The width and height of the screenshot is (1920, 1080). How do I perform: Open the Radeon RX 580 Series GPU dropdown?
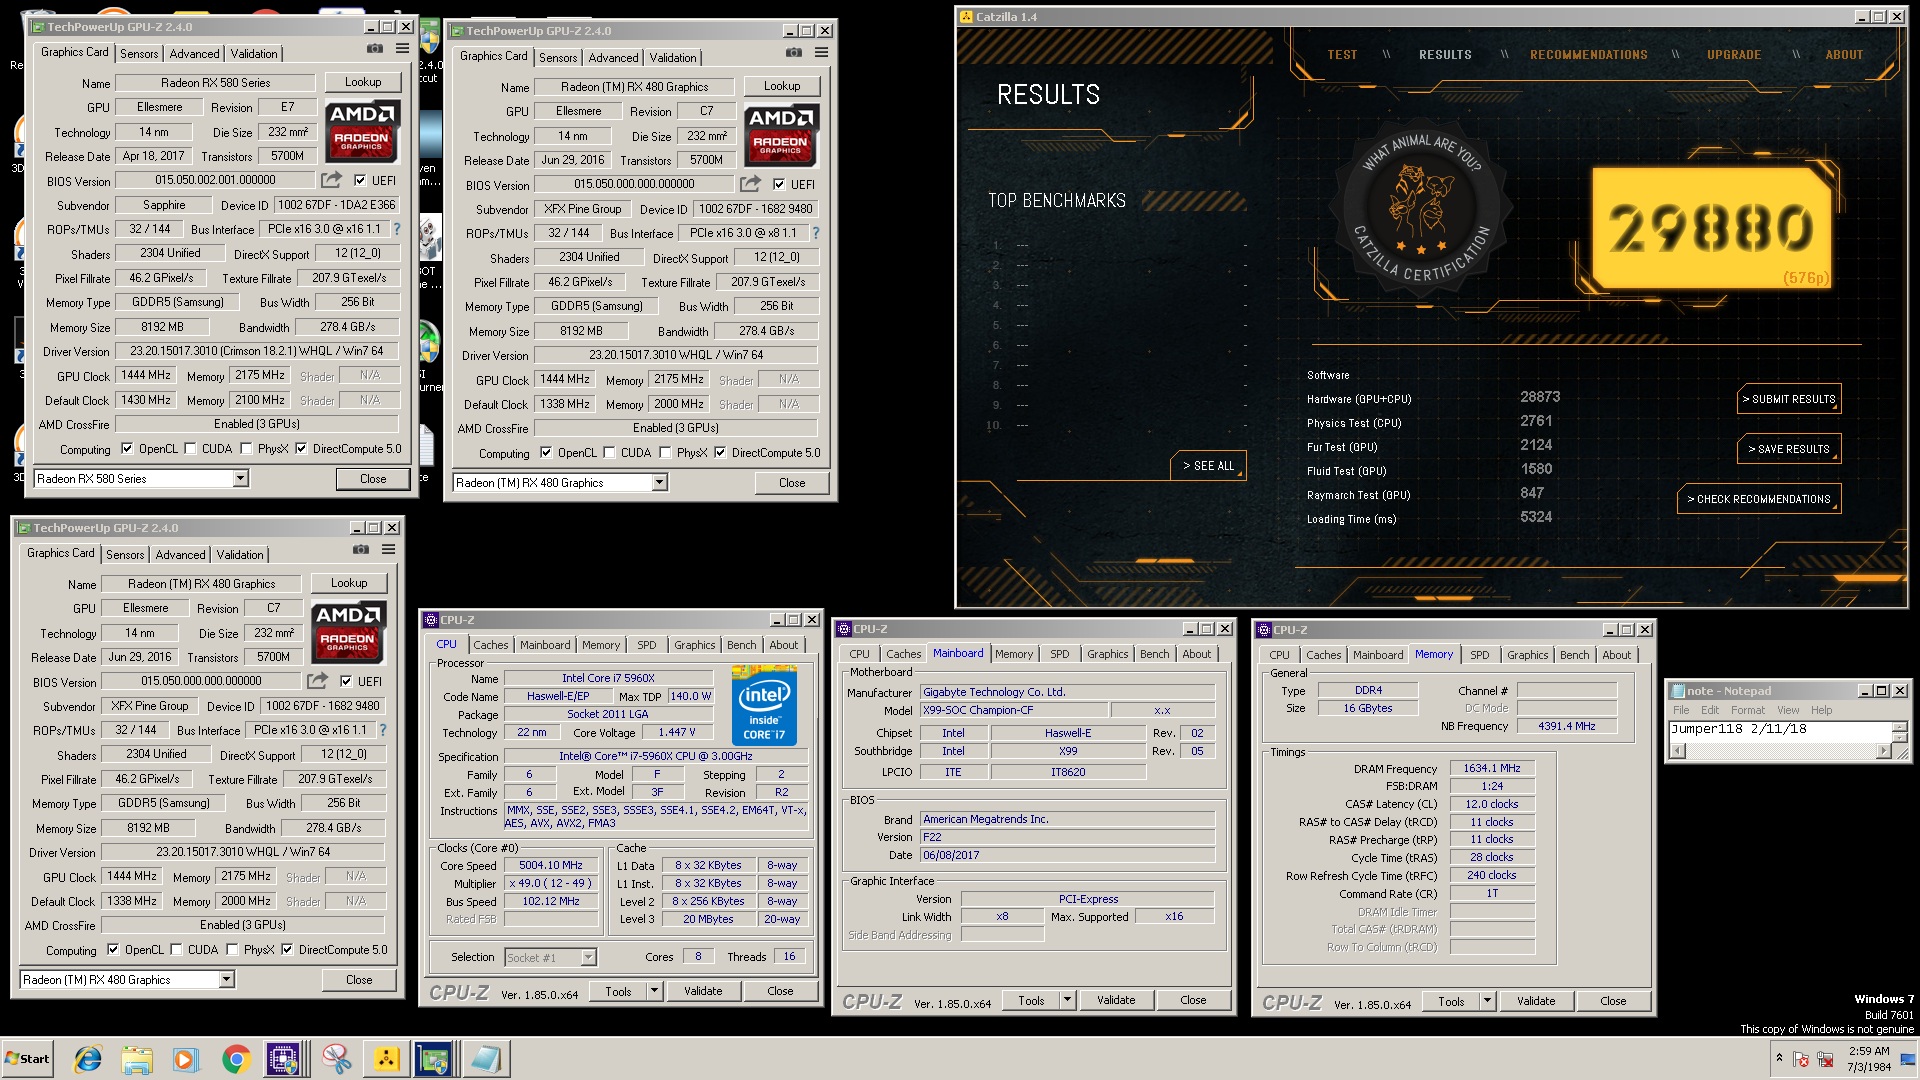click(x=240, y=479)
